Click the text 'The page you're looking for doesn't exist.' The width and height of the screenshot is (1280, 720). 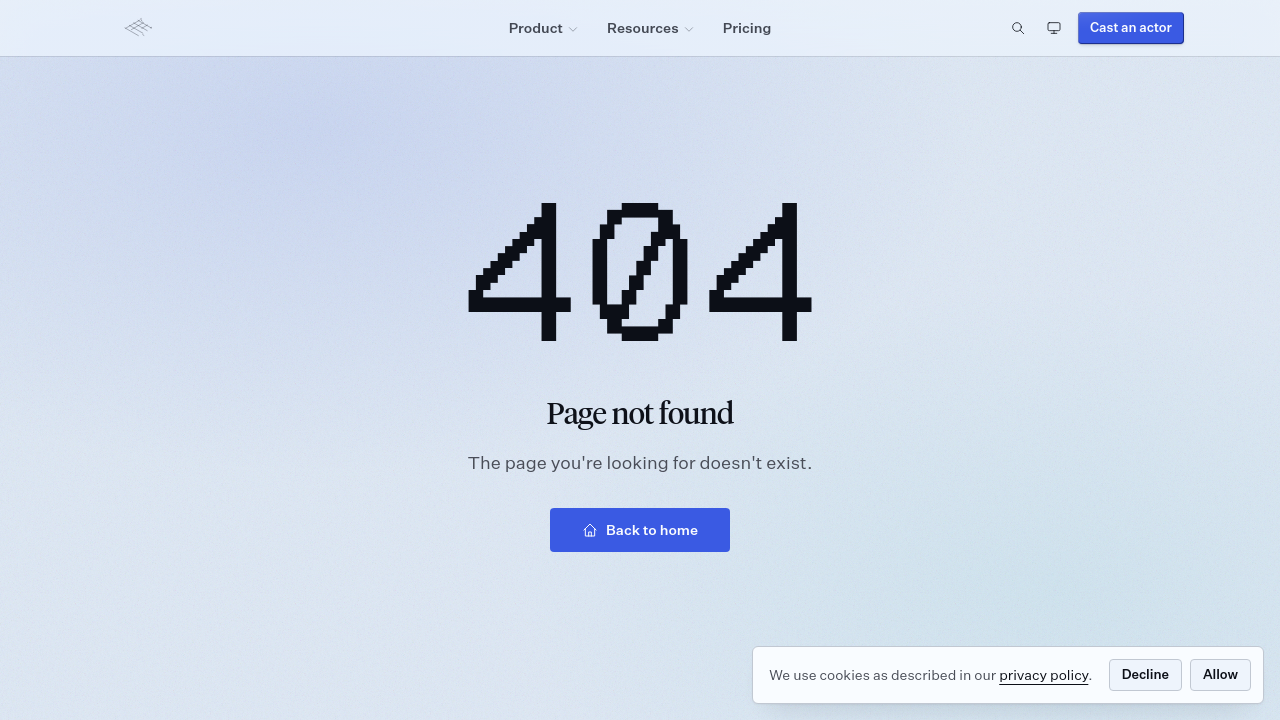pyautogui.click(x=640, y=463)
